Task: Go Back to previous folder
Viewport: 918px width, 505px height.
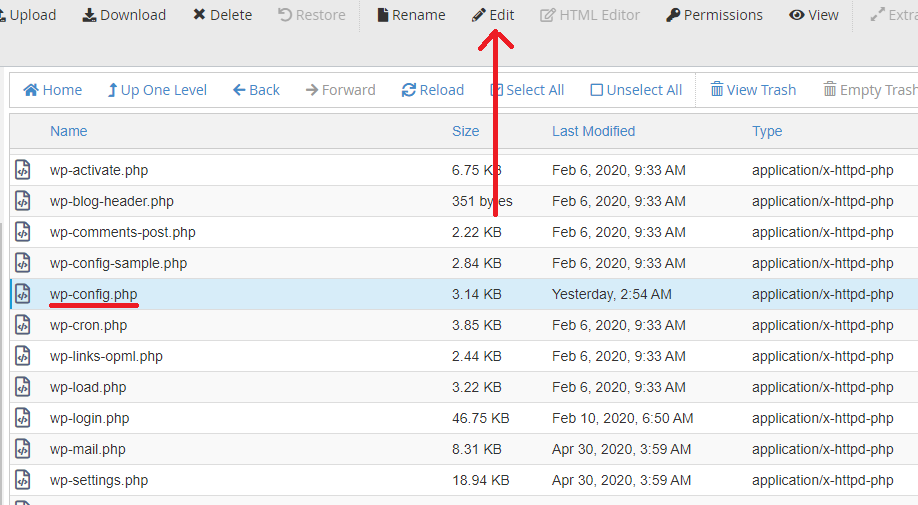Action: [x=256, y=90]
